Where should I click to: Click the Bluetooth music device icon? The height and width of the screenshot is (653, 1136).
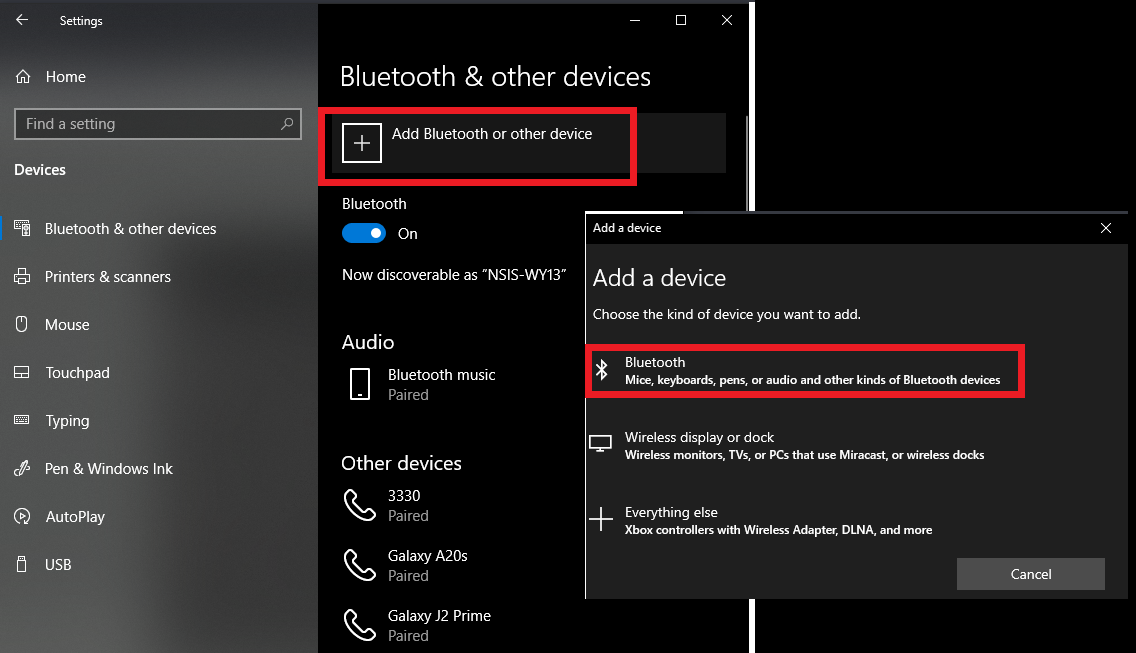[x=360, y=384]
